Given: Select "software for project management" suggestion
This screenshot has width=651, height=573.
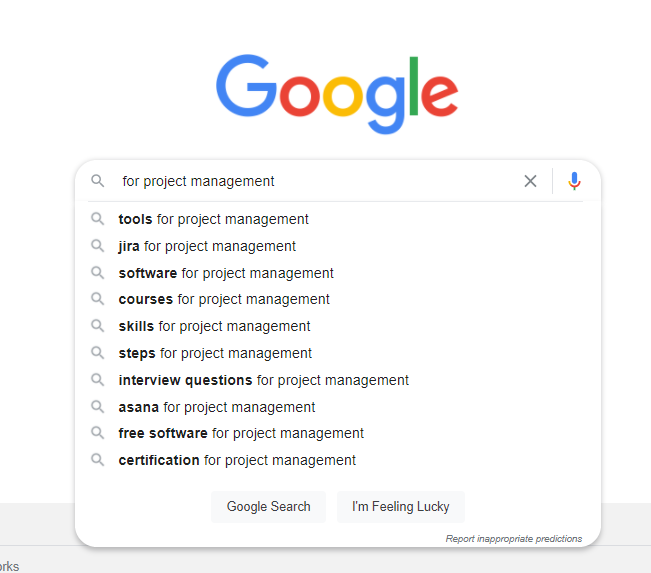Looking at the screenshot, I should click(226, 273).
